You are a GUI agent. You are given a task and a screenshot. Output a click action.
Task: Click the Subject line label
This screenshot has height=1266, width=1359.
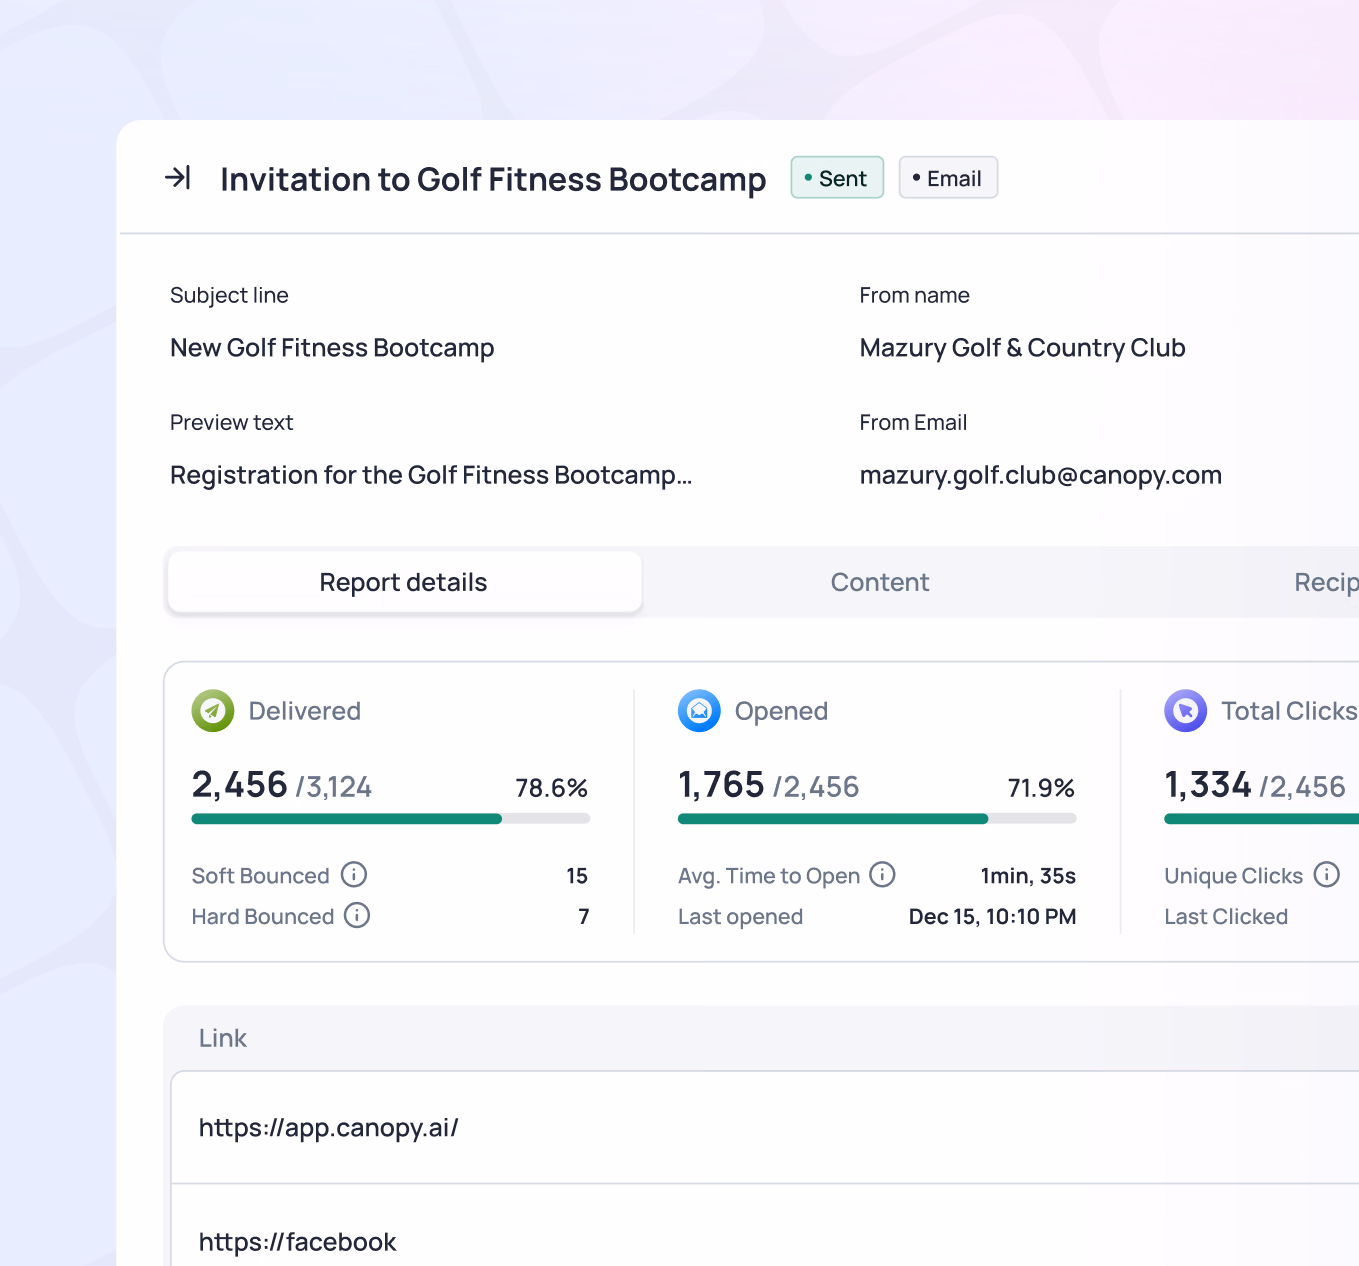(x=229, y=295)
